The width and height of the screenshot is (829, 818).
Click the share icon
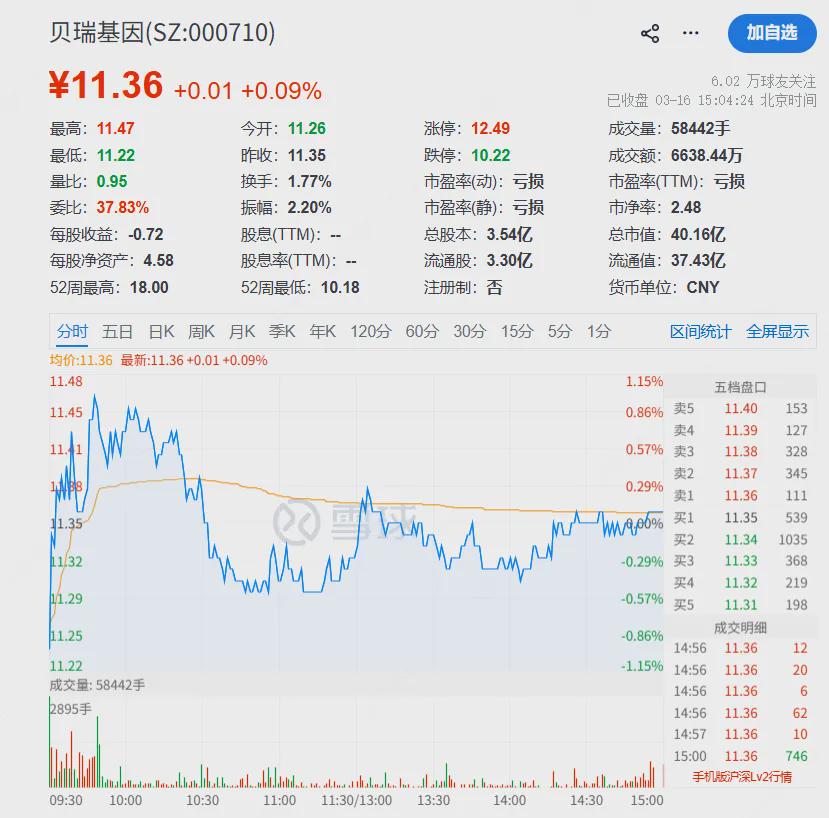click(650, 33)
